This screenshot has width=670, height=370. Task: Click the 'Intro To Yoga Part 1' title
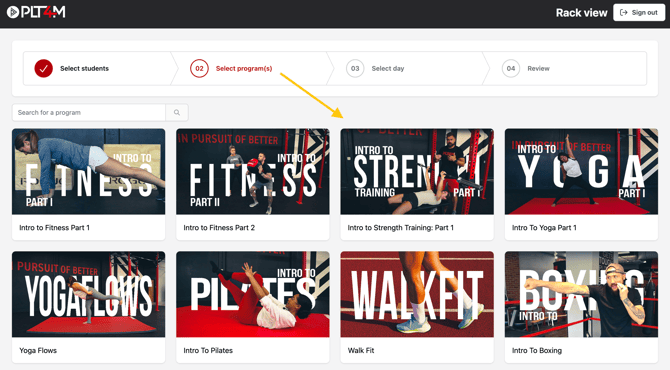(544, 228)
